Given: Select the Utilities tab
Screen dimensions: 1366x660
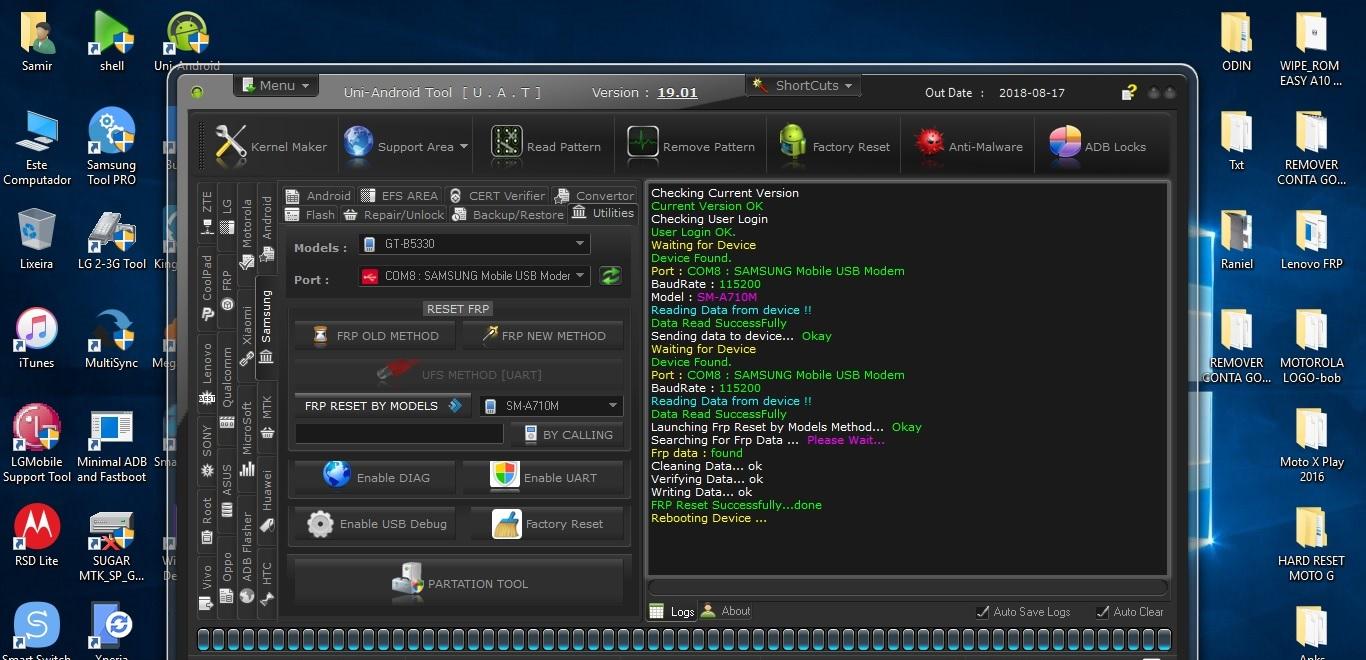Looking at the screenshot, I should click(602, 213).
